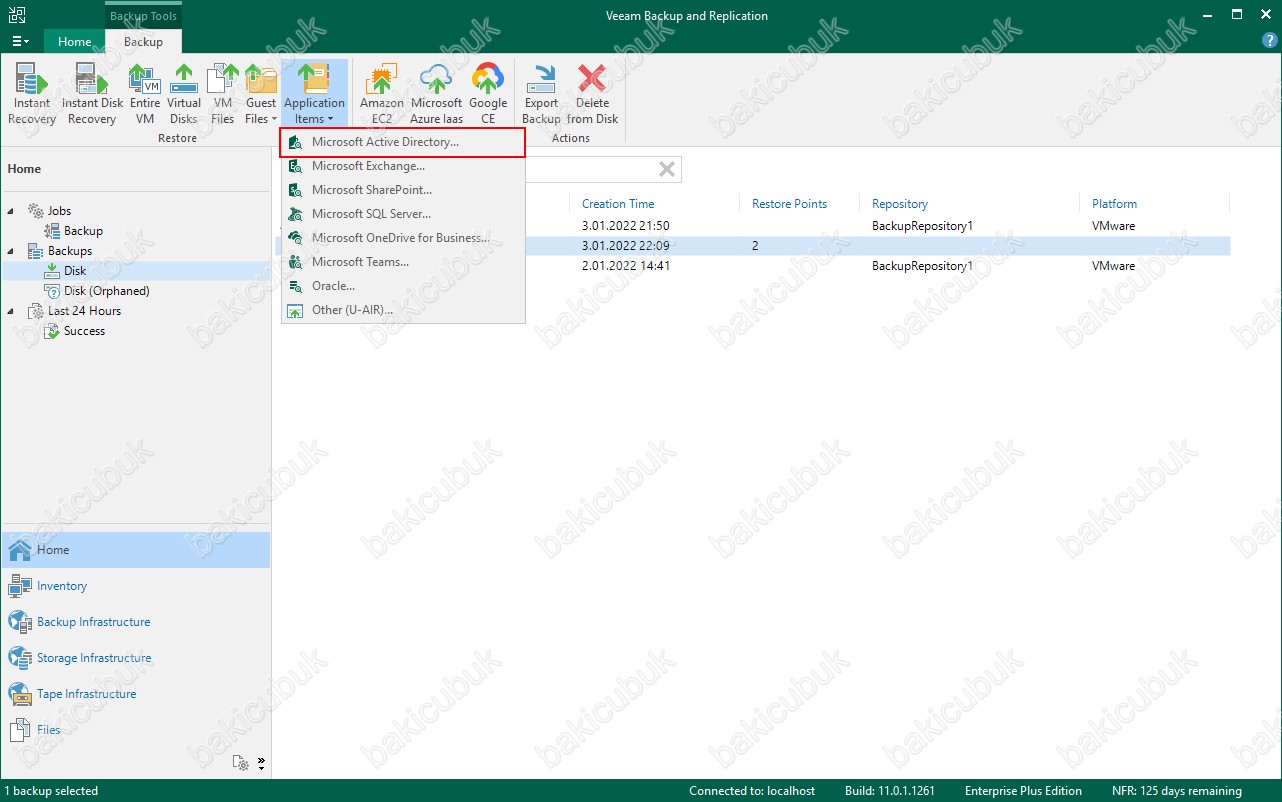The image size is (1282, 802).
Task: Clear the search box with X
Action: [667, 169]
